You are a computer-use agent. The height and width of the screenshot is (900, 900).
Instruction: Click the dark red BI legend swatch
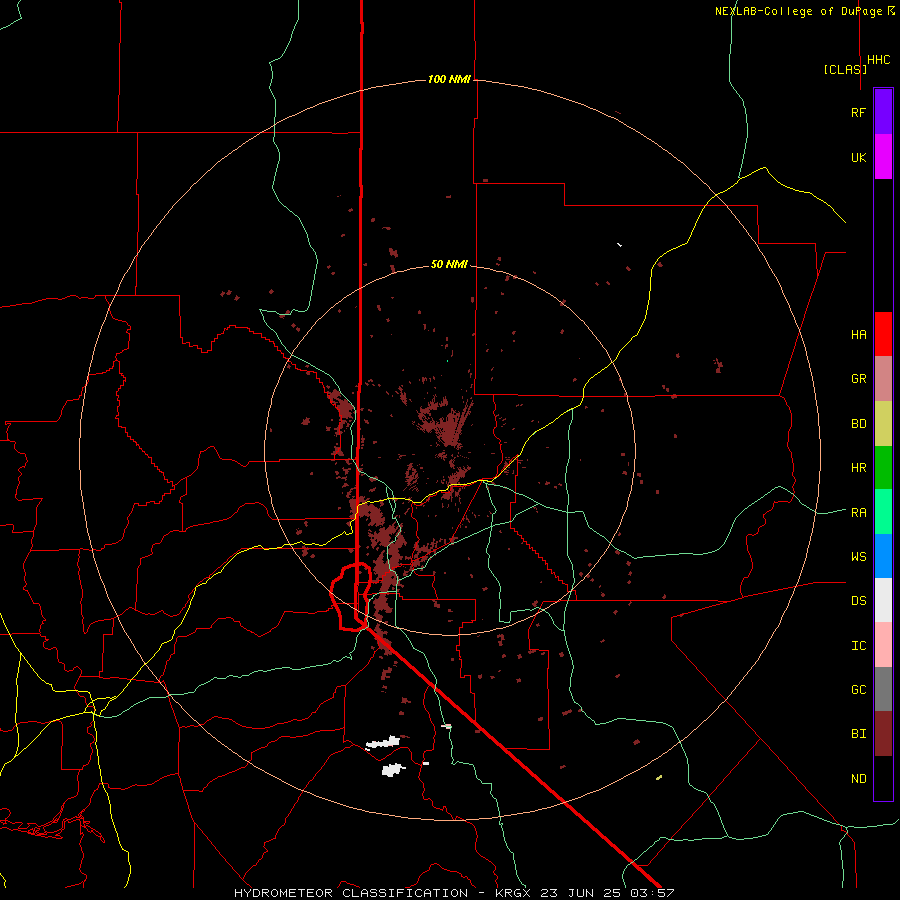[883, 734]
